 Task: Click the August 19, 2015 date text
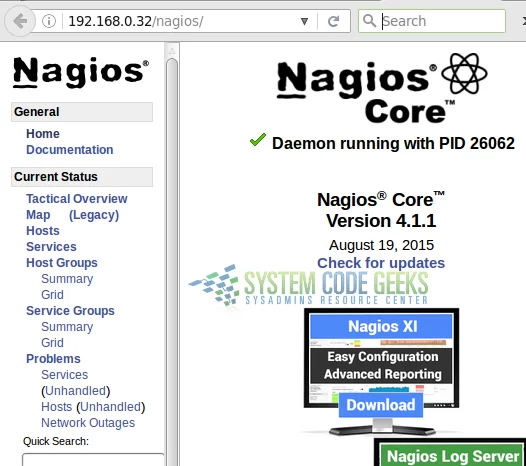pyautogui.click(x=381, y=245)
